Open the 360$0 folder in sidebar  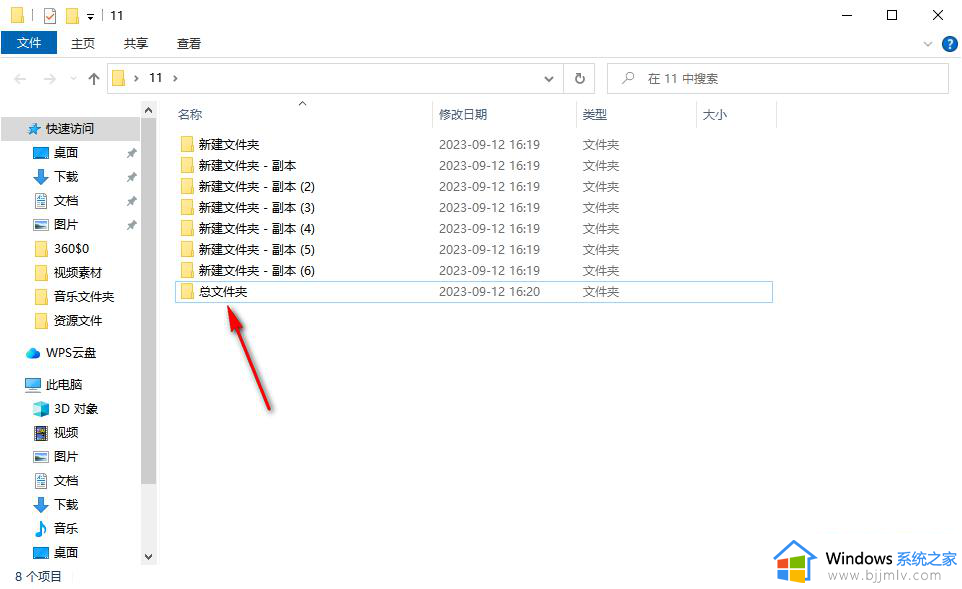pos(71,248)
